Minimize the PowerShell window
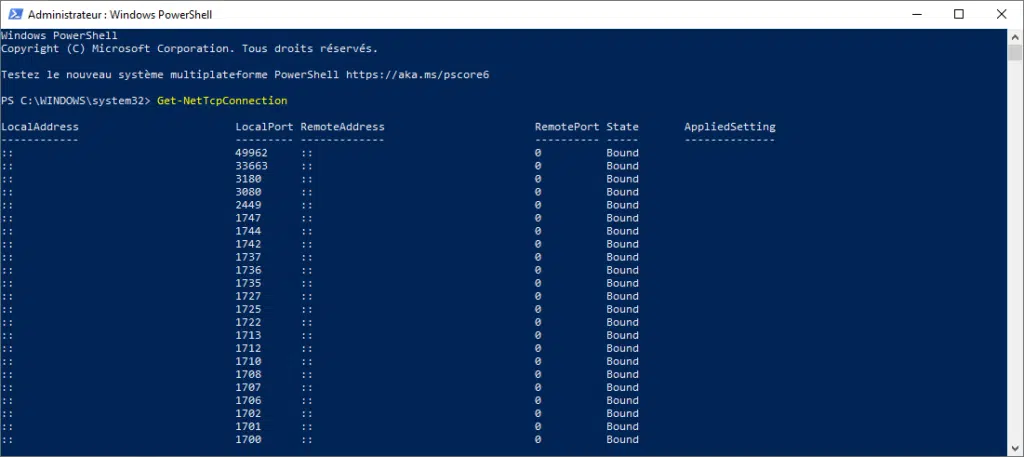 pos(916,14)
